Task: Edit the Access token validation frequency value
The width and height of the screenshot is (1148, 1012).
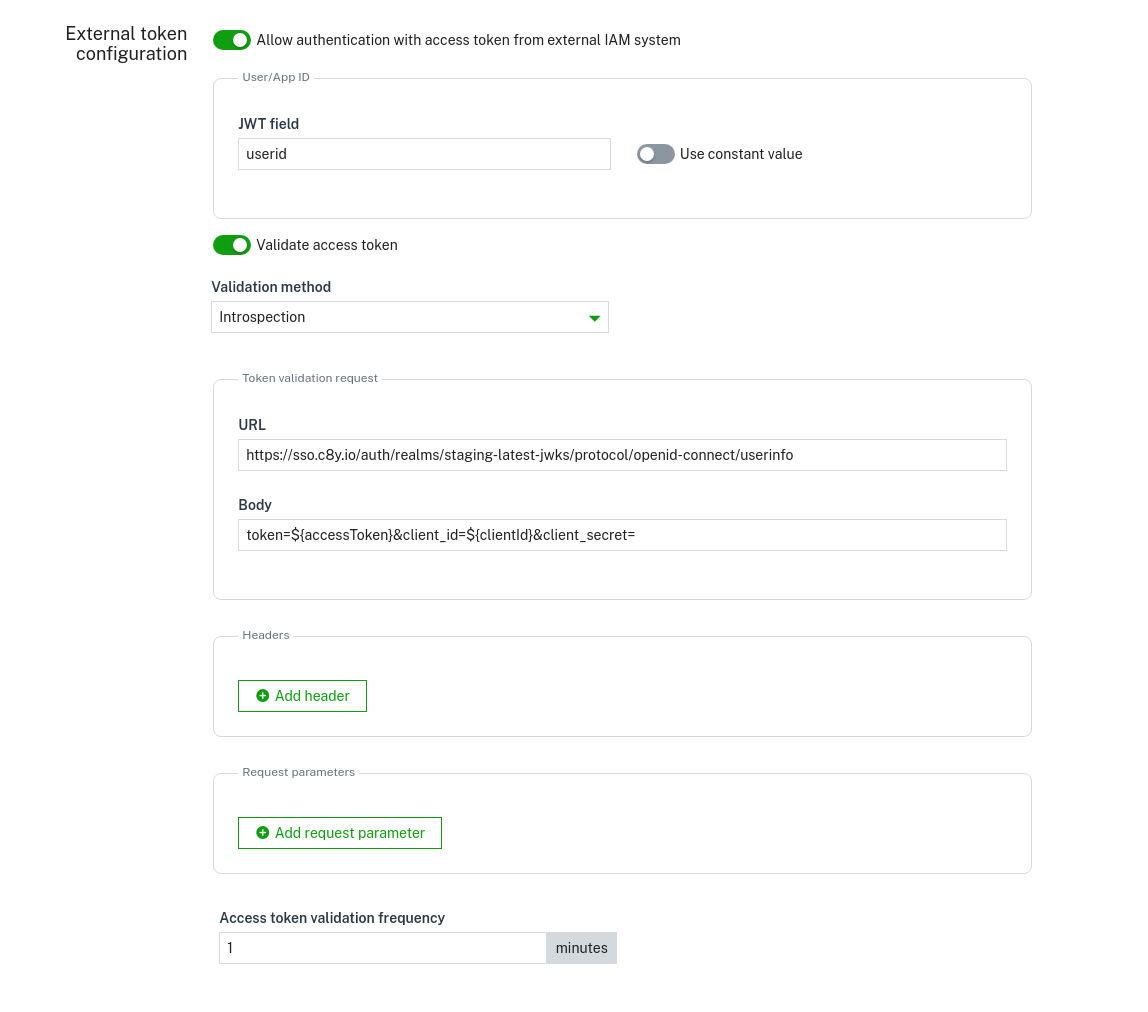Action: (x=382, y=948)
